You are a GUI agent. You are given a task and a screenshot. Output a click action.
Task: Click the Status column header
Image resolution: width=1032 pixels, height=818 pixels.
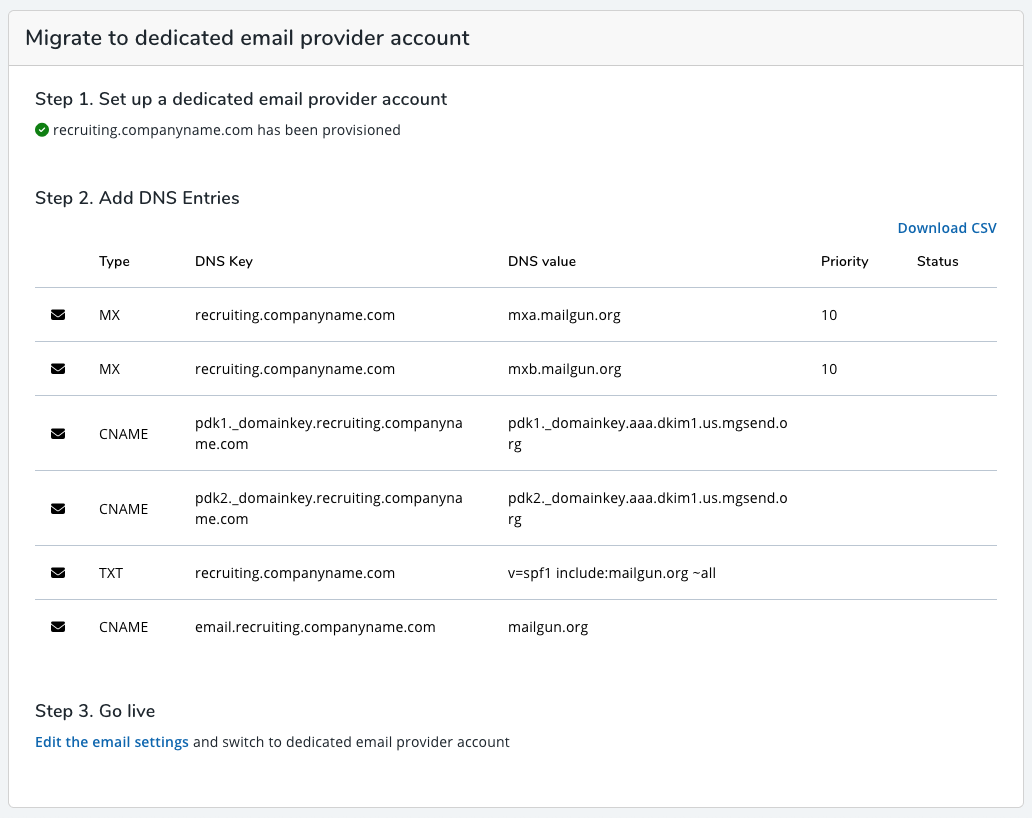tap(937, 262)
